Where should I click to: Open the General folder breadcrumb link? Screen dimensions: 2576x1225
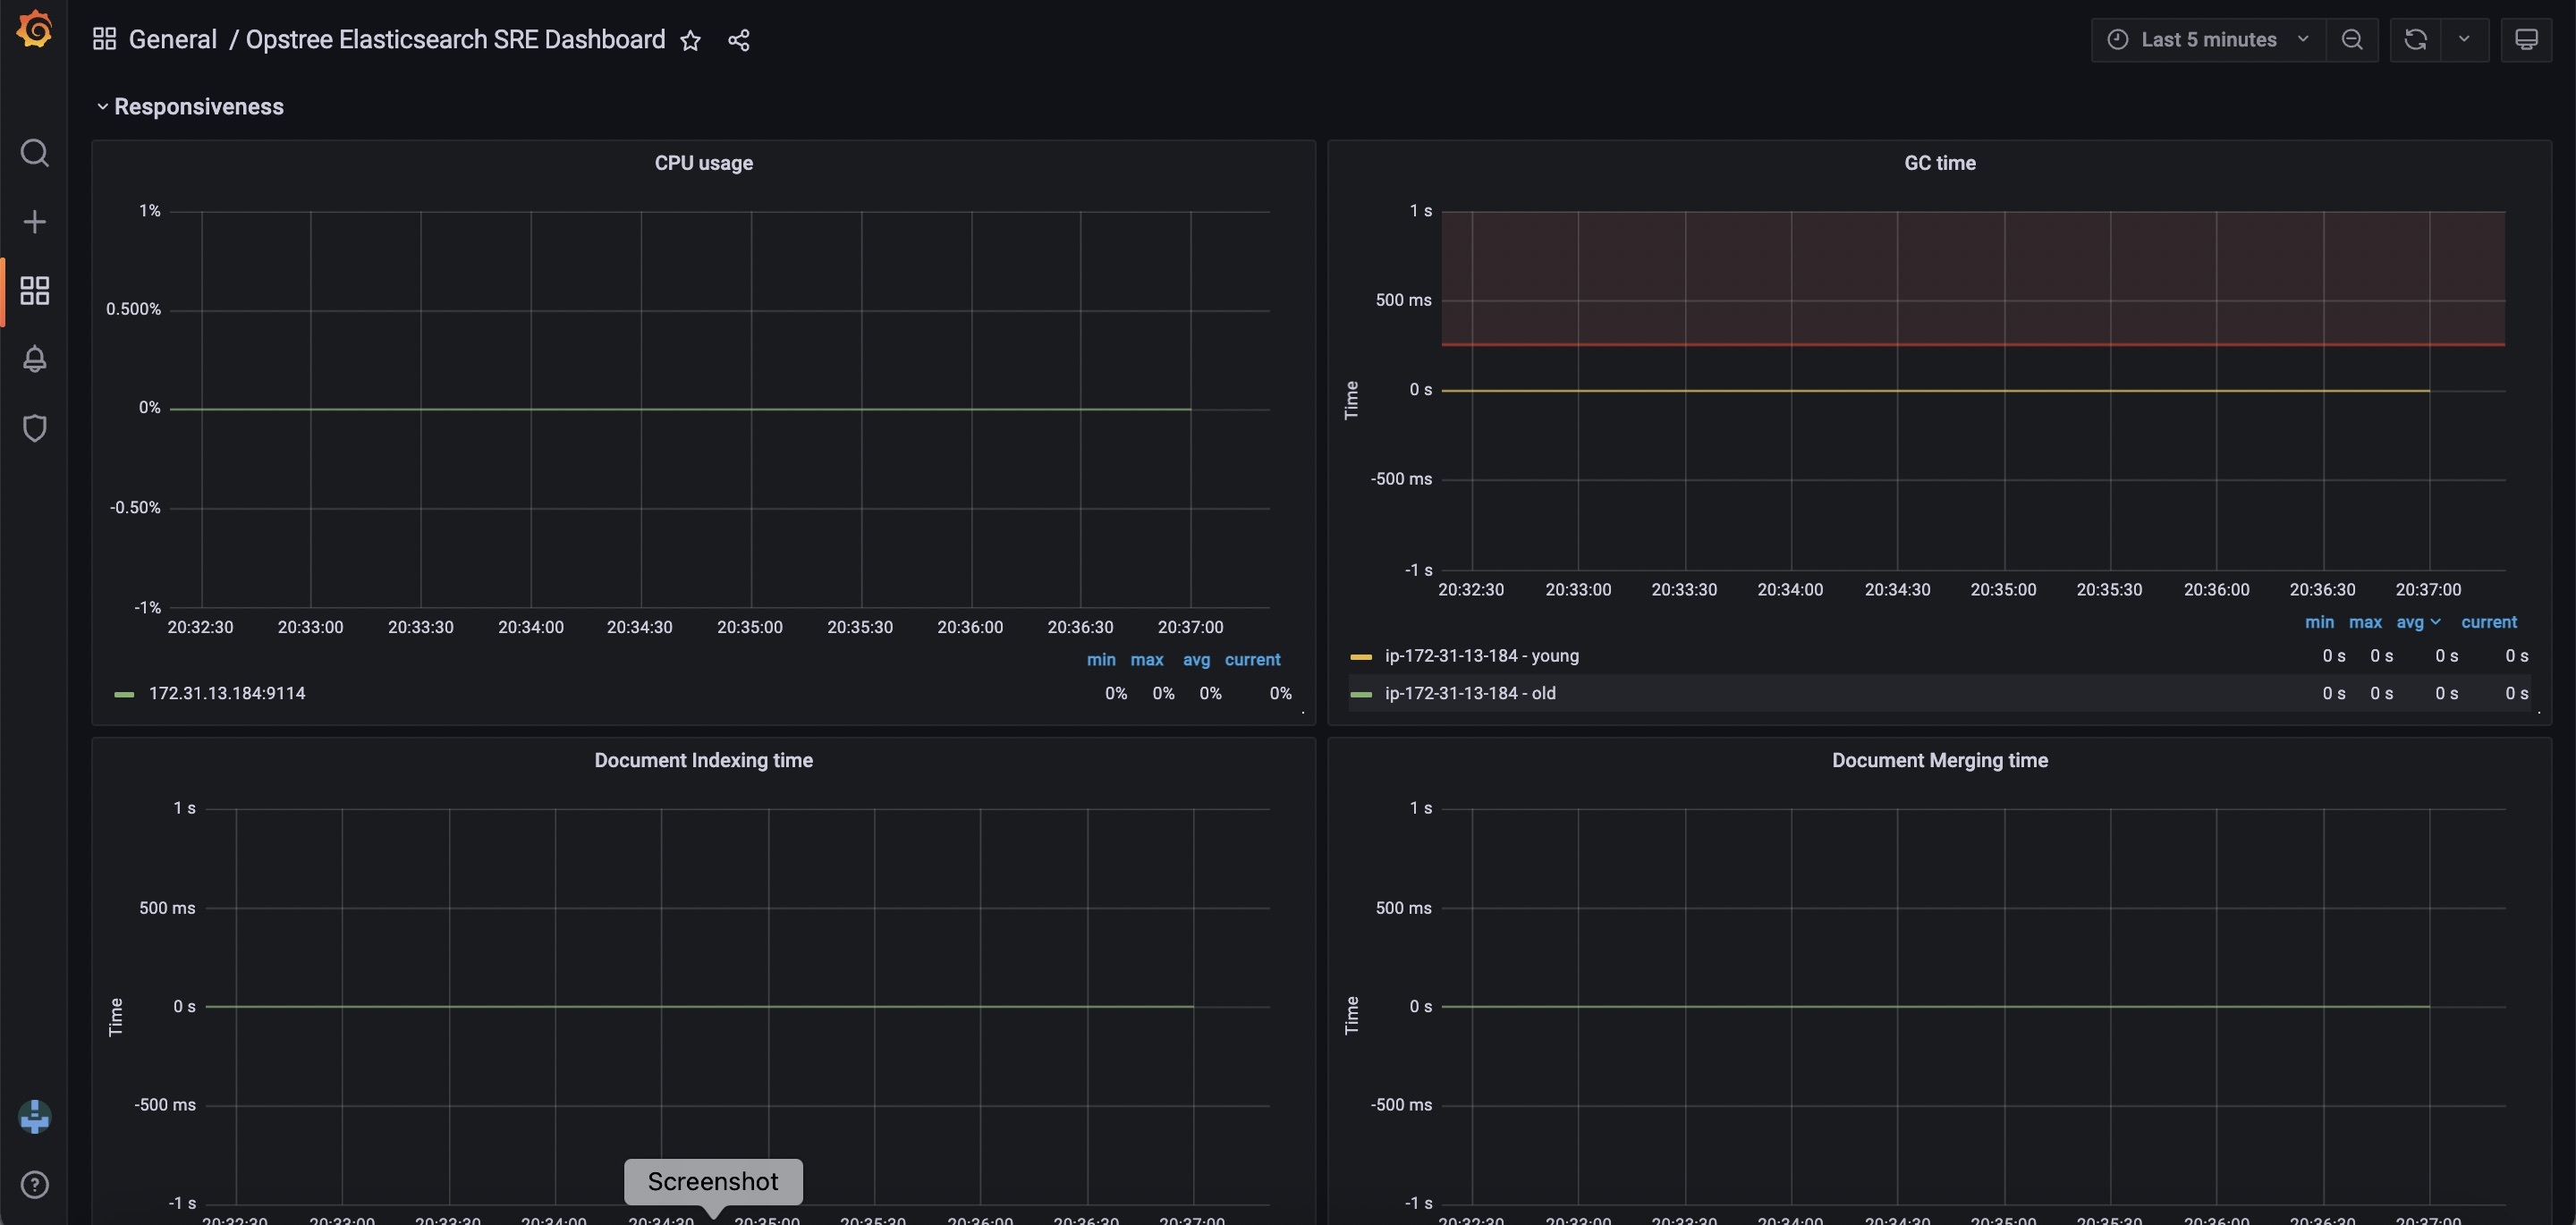pyautogui.click(x=172, y=40)
